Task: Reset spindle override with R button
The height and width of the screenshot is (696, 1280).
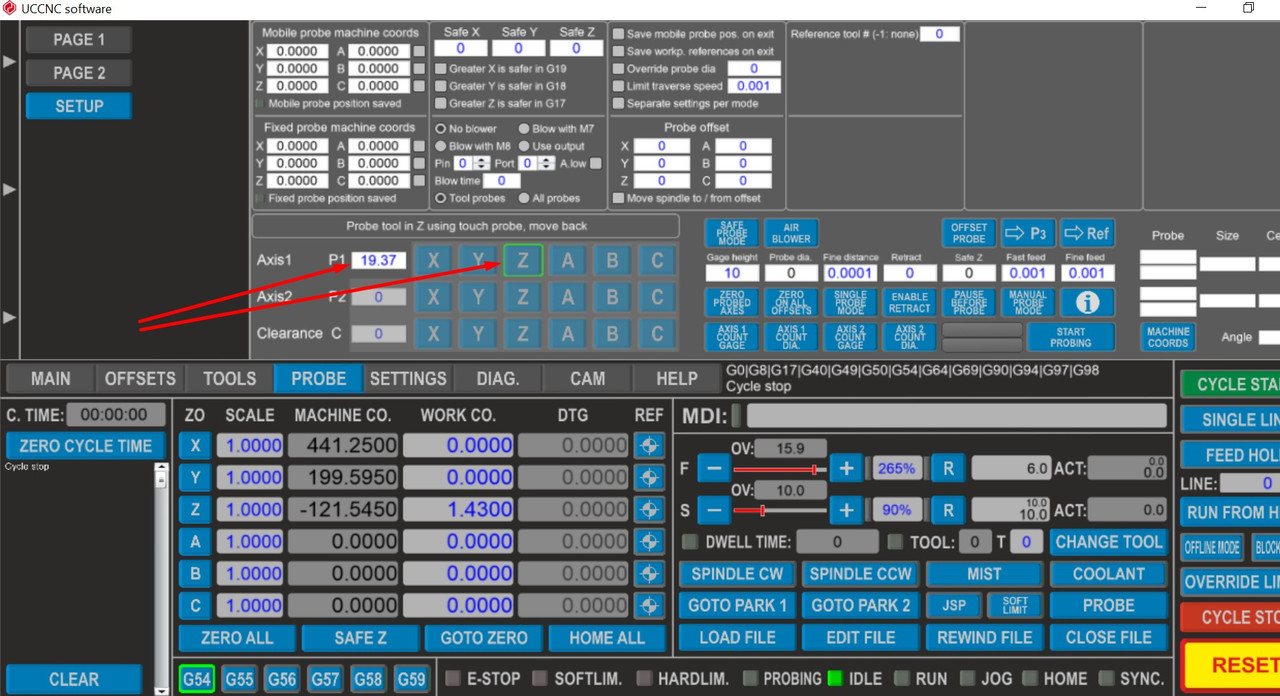Action: 947,510
